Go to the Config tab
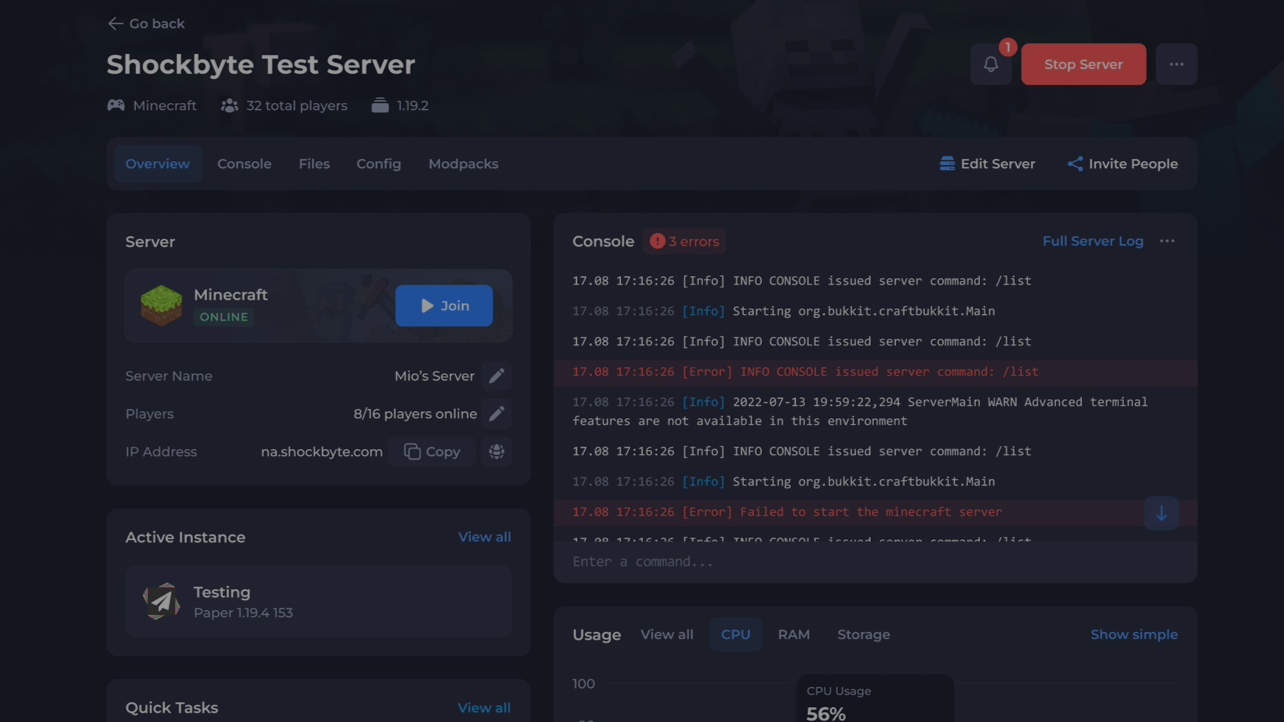 pyautogui.click(x=379, y=164)
